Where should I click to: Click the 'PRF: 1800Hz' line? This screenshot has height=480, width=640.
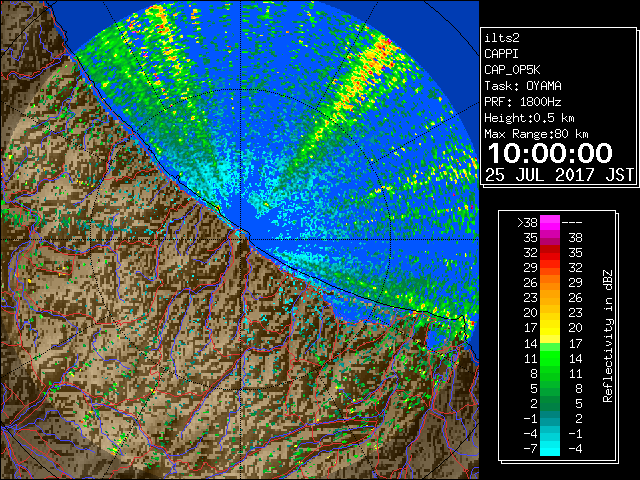tap(523, 102)
